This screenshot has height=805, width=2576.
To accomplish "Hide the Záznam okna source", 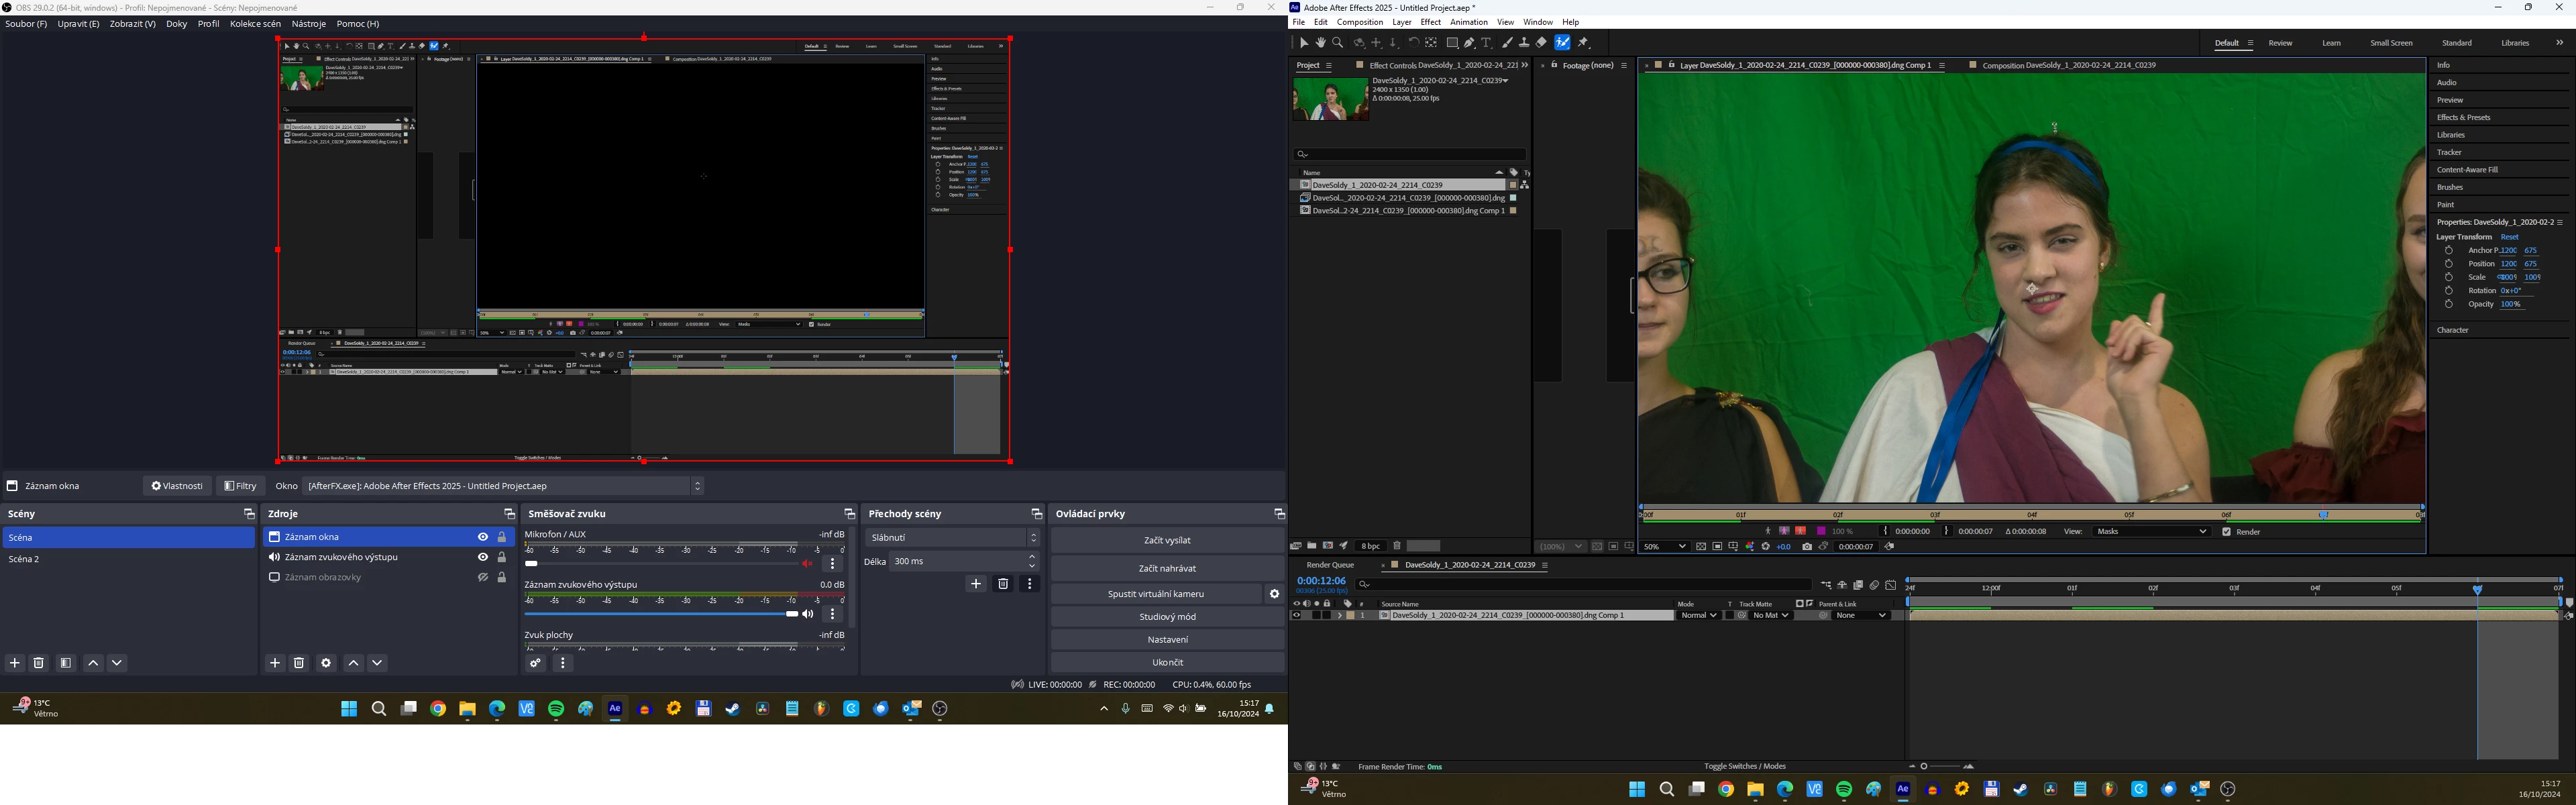I will point(483,537).
